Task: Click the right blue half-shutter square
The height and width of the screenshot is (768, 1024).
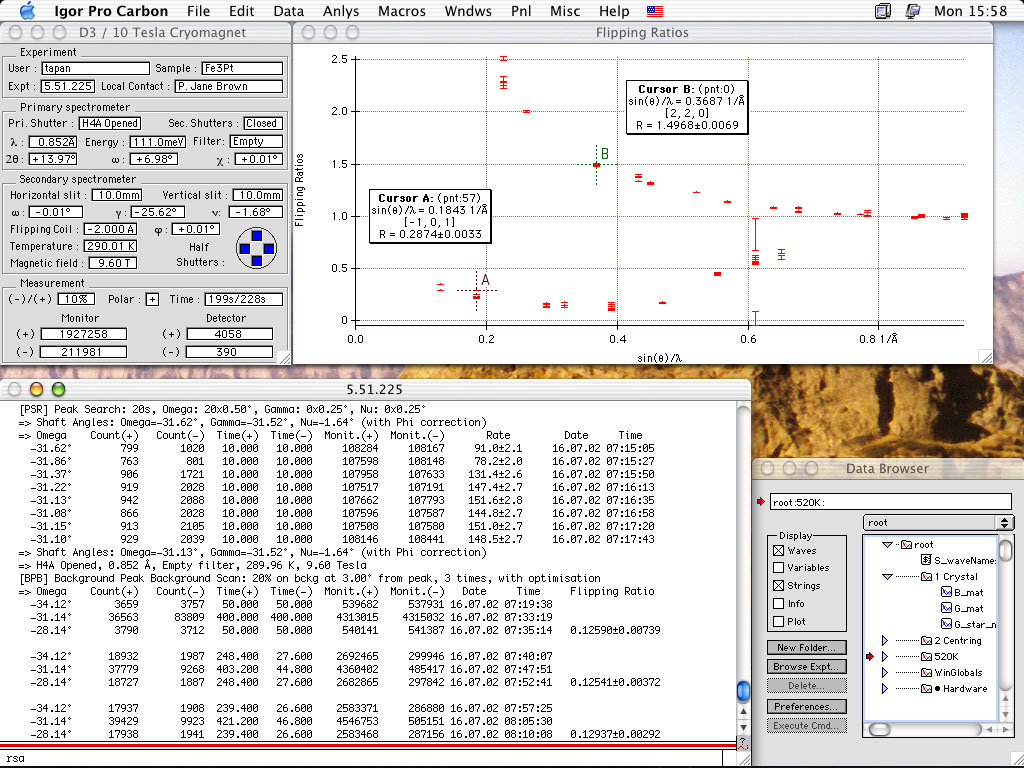Action: pos(268,248)
